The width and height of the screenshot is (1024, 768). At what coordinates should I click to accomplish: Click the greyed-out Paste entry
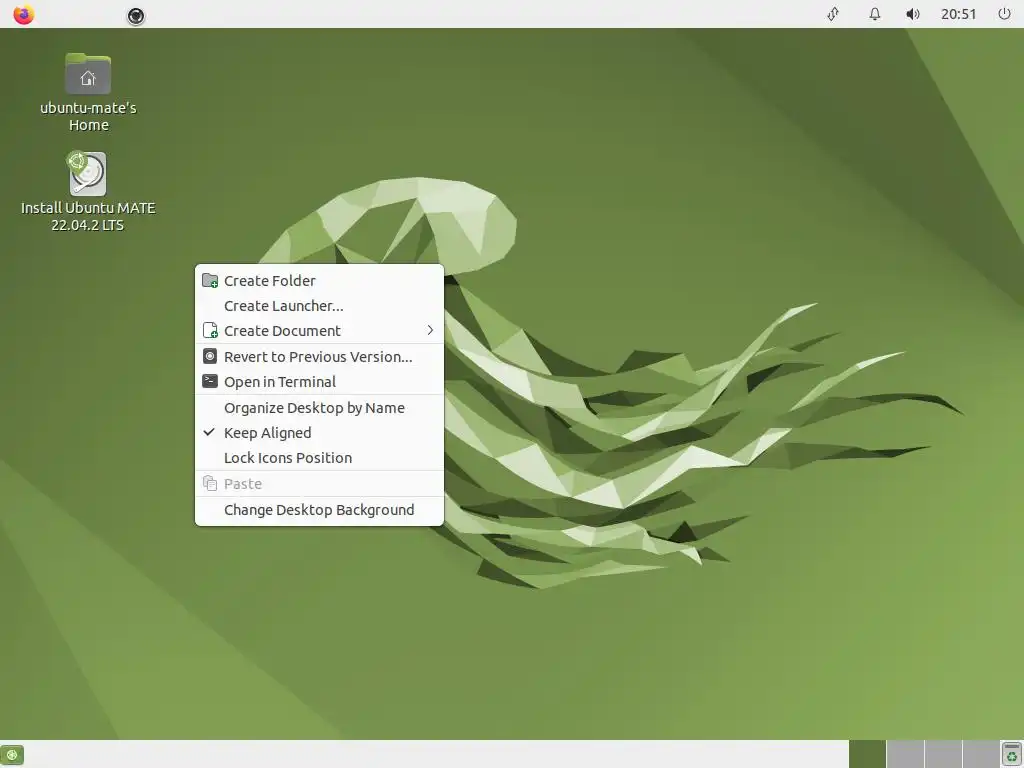point(319,484)
